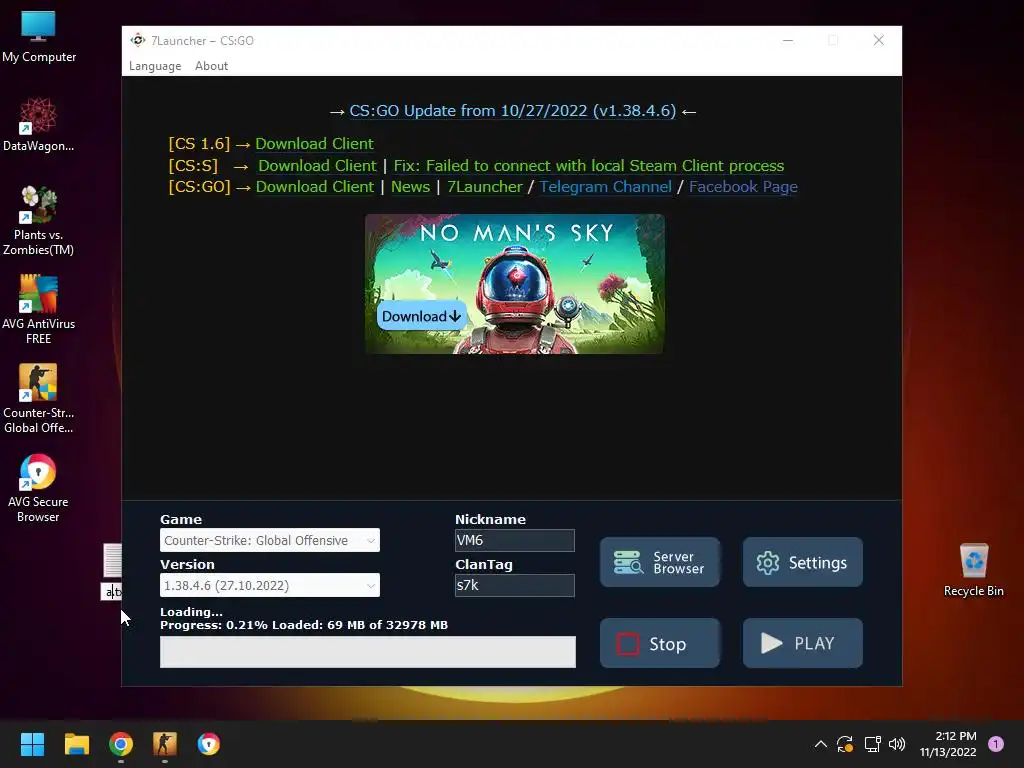Stop the download
1024x768 pixels.
click(660, 643)
